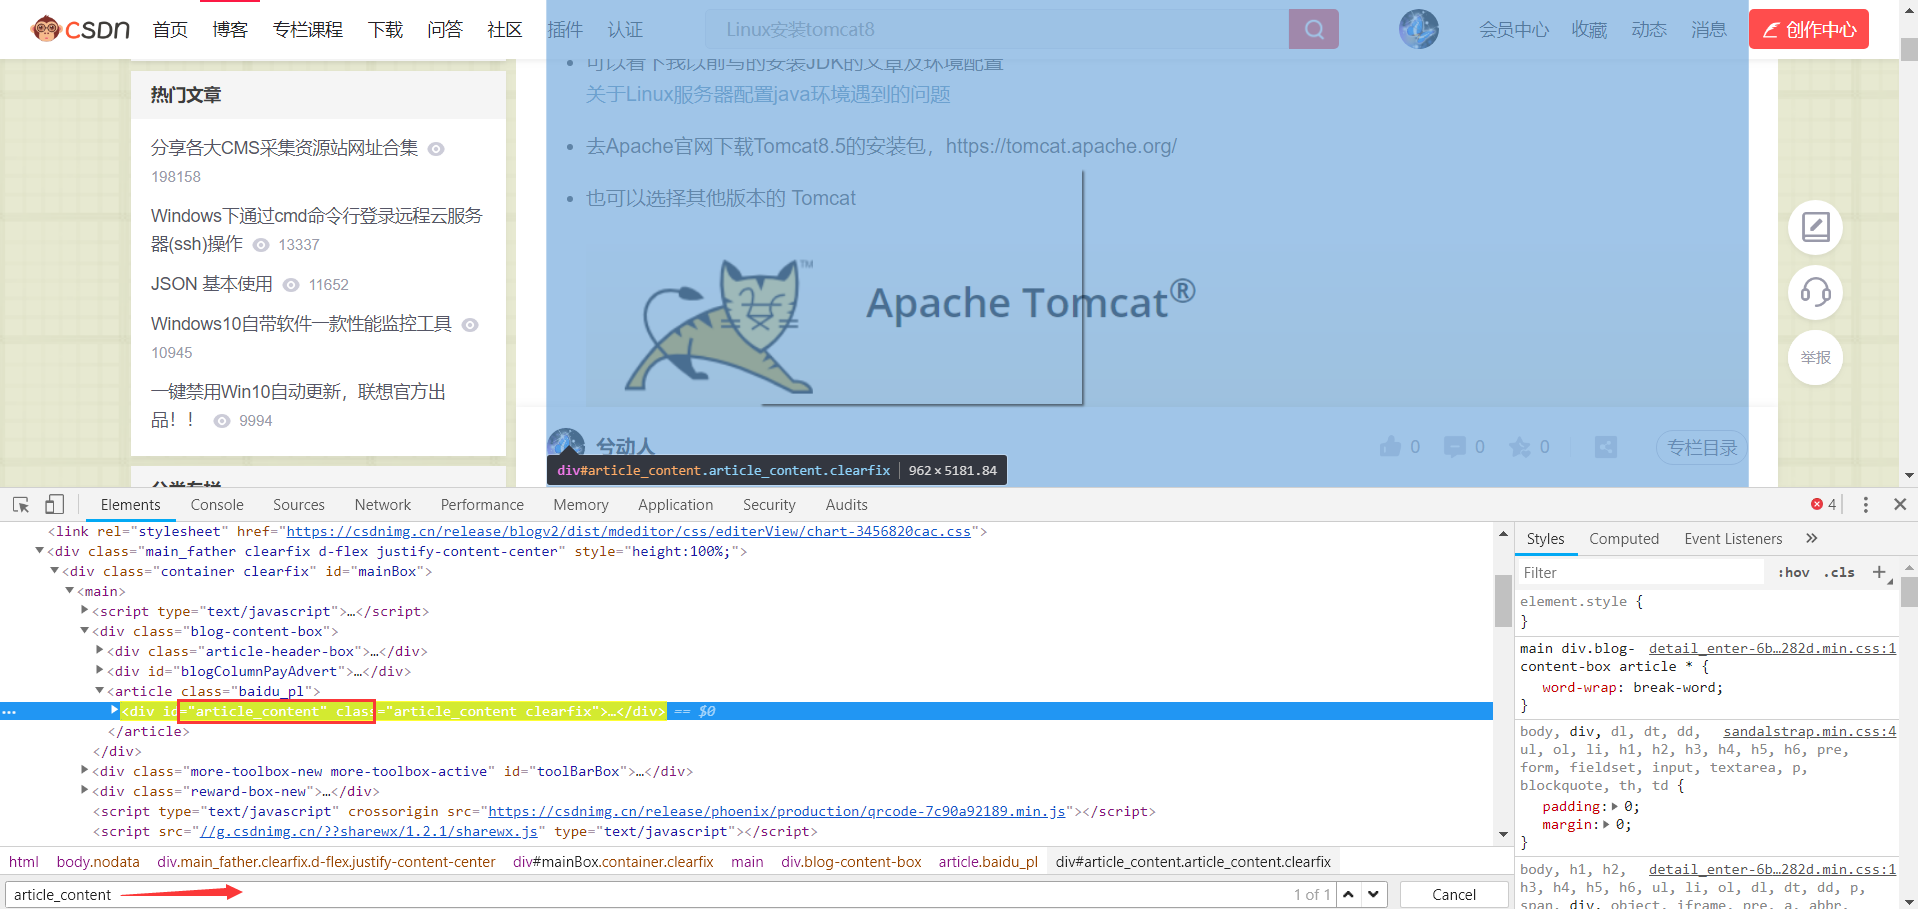Viewport: 1918px width, 909px height.
Task: Click the search next result arrow
Action: point(1374,894)
